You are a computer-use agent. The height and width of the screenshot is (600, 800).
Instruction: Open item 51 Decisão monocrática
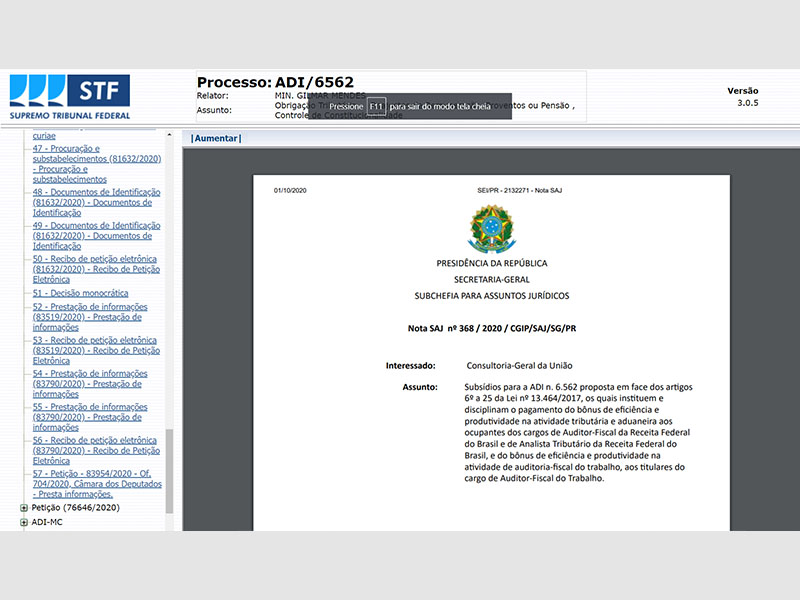point(81,293)
